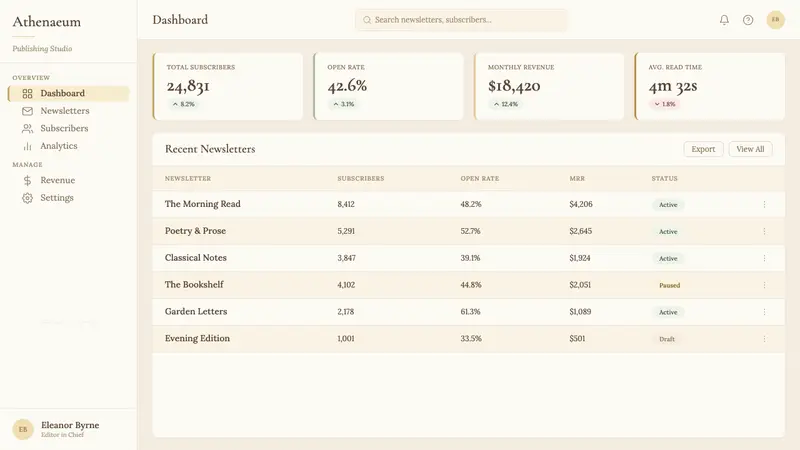Viewport: 800px width, 450px height.
Task: Open Newsletters section
Action: [69, 111]
